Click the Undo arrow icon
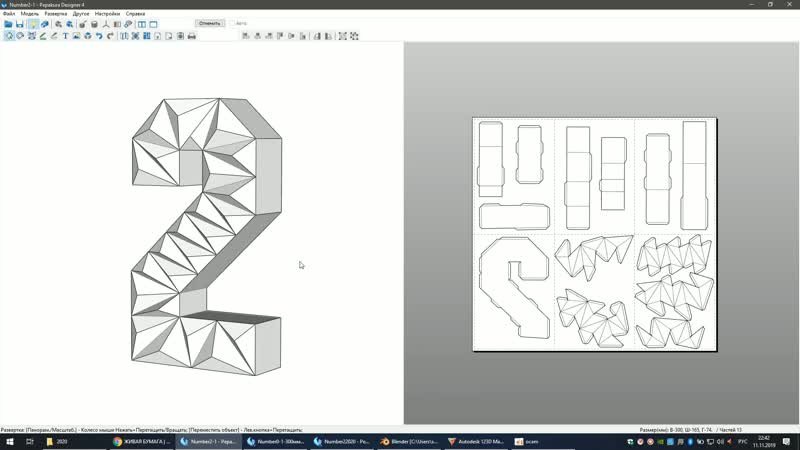The height and width of the screenshot is (450, 800). click(99, 36)
